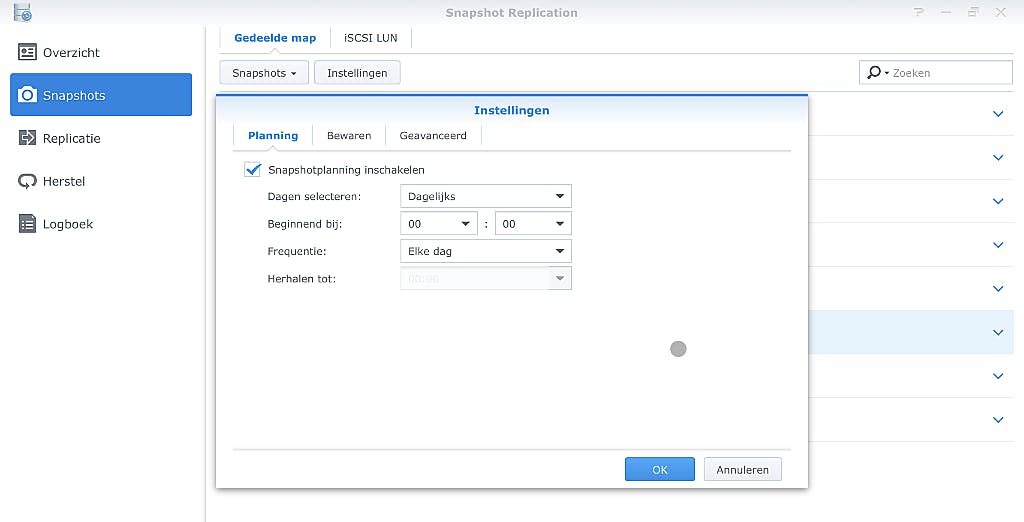Open the start minutes dropdown
1024x522 pixels.
pyautogui.click(x=532, y=224)
